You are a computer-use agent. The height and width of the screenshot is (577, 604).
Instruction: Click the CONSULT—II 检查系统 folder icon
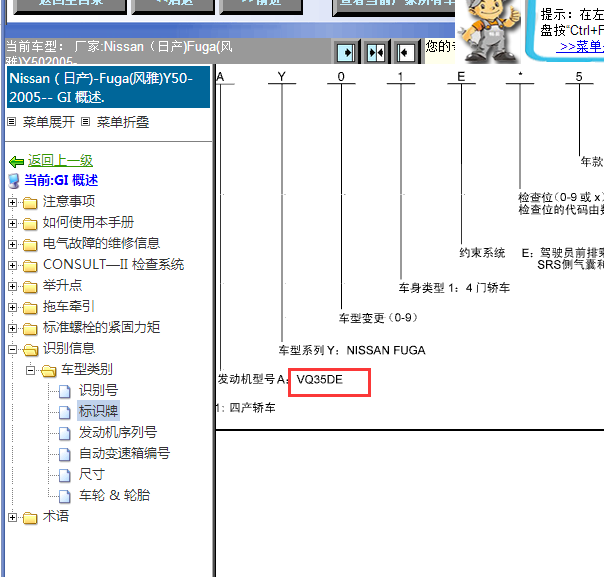point(30,265)
